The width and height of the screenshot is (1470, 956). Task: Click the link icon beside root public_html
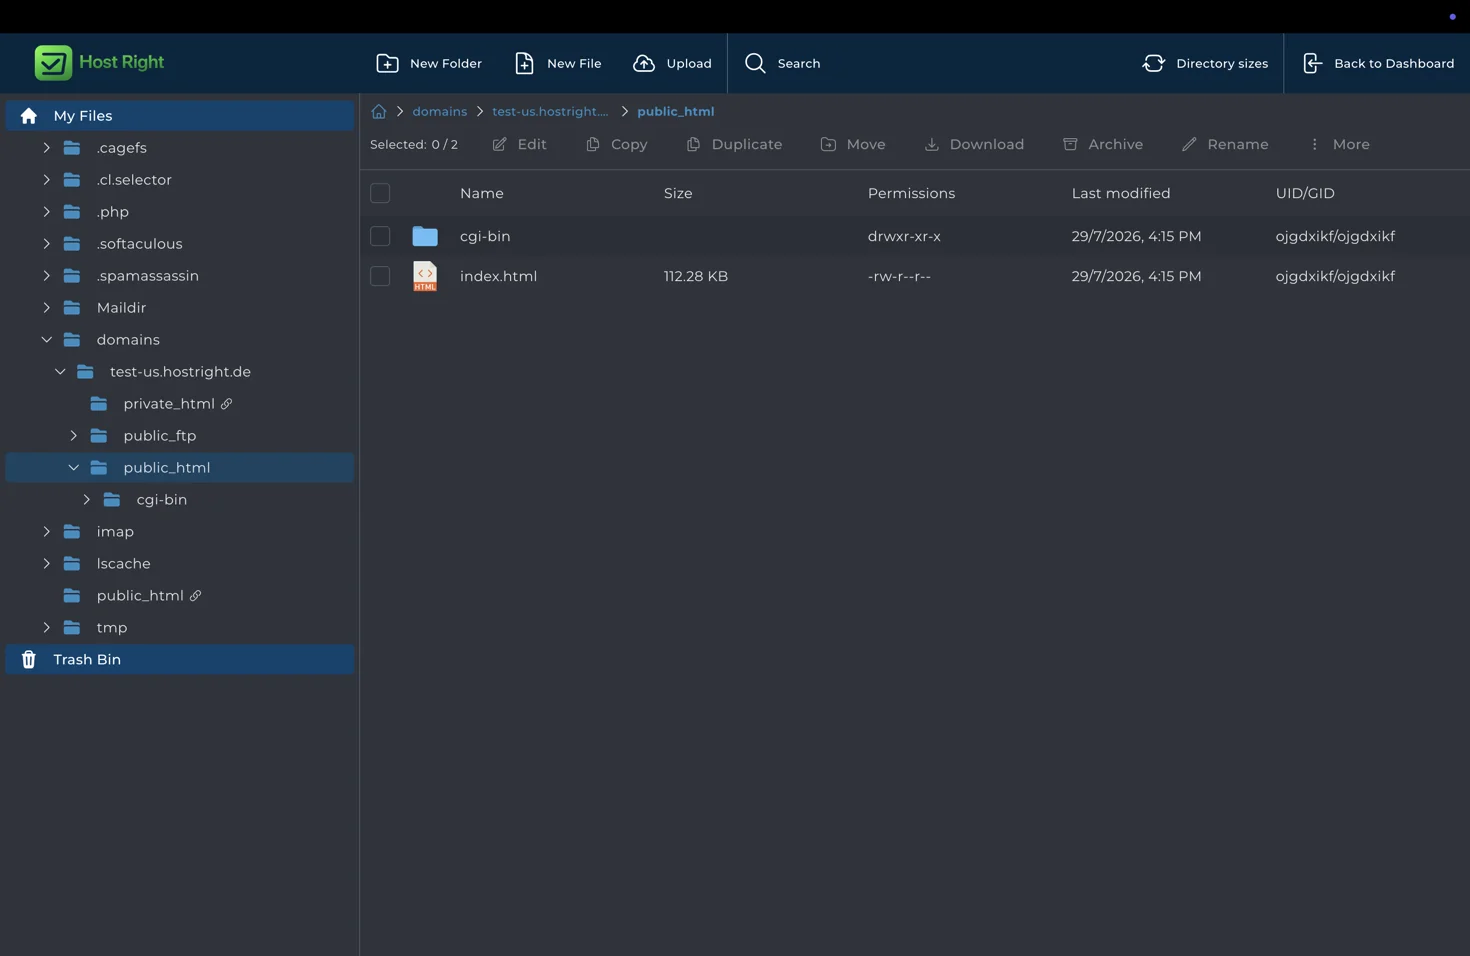point(196,596)
